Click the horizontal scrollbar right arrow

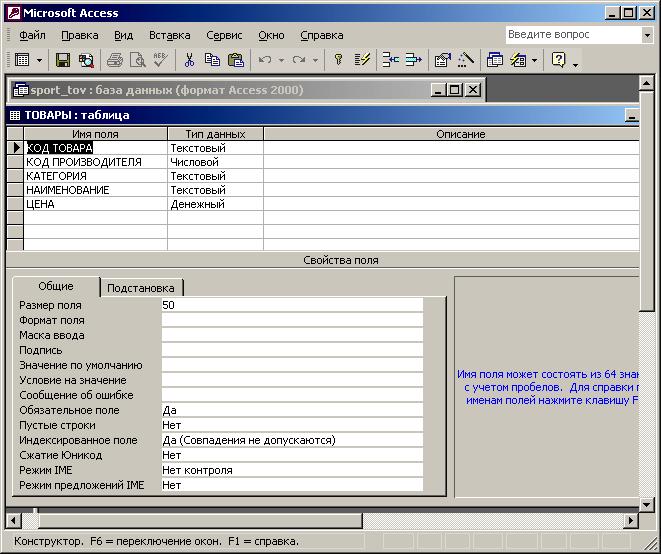click(631, 520)
